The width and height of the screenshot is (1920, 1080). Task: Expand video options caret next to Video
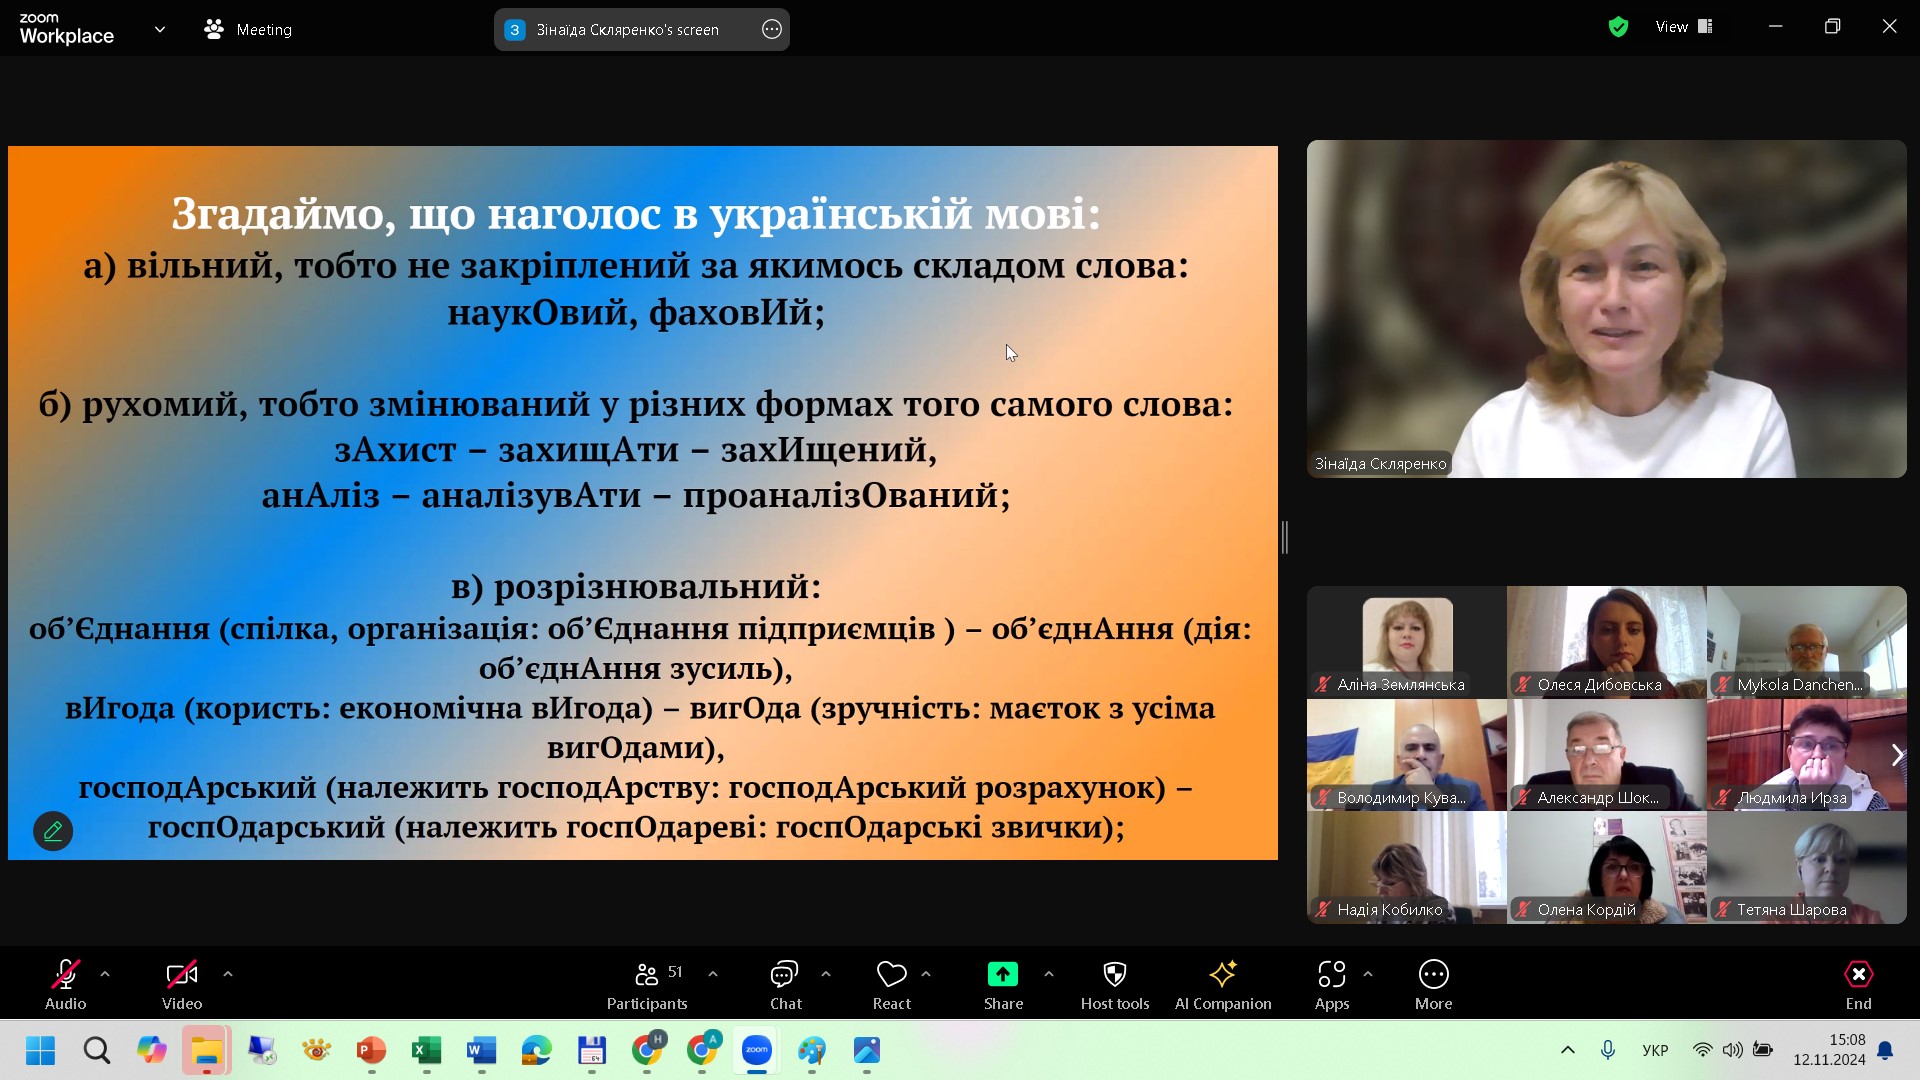point(228,974)
